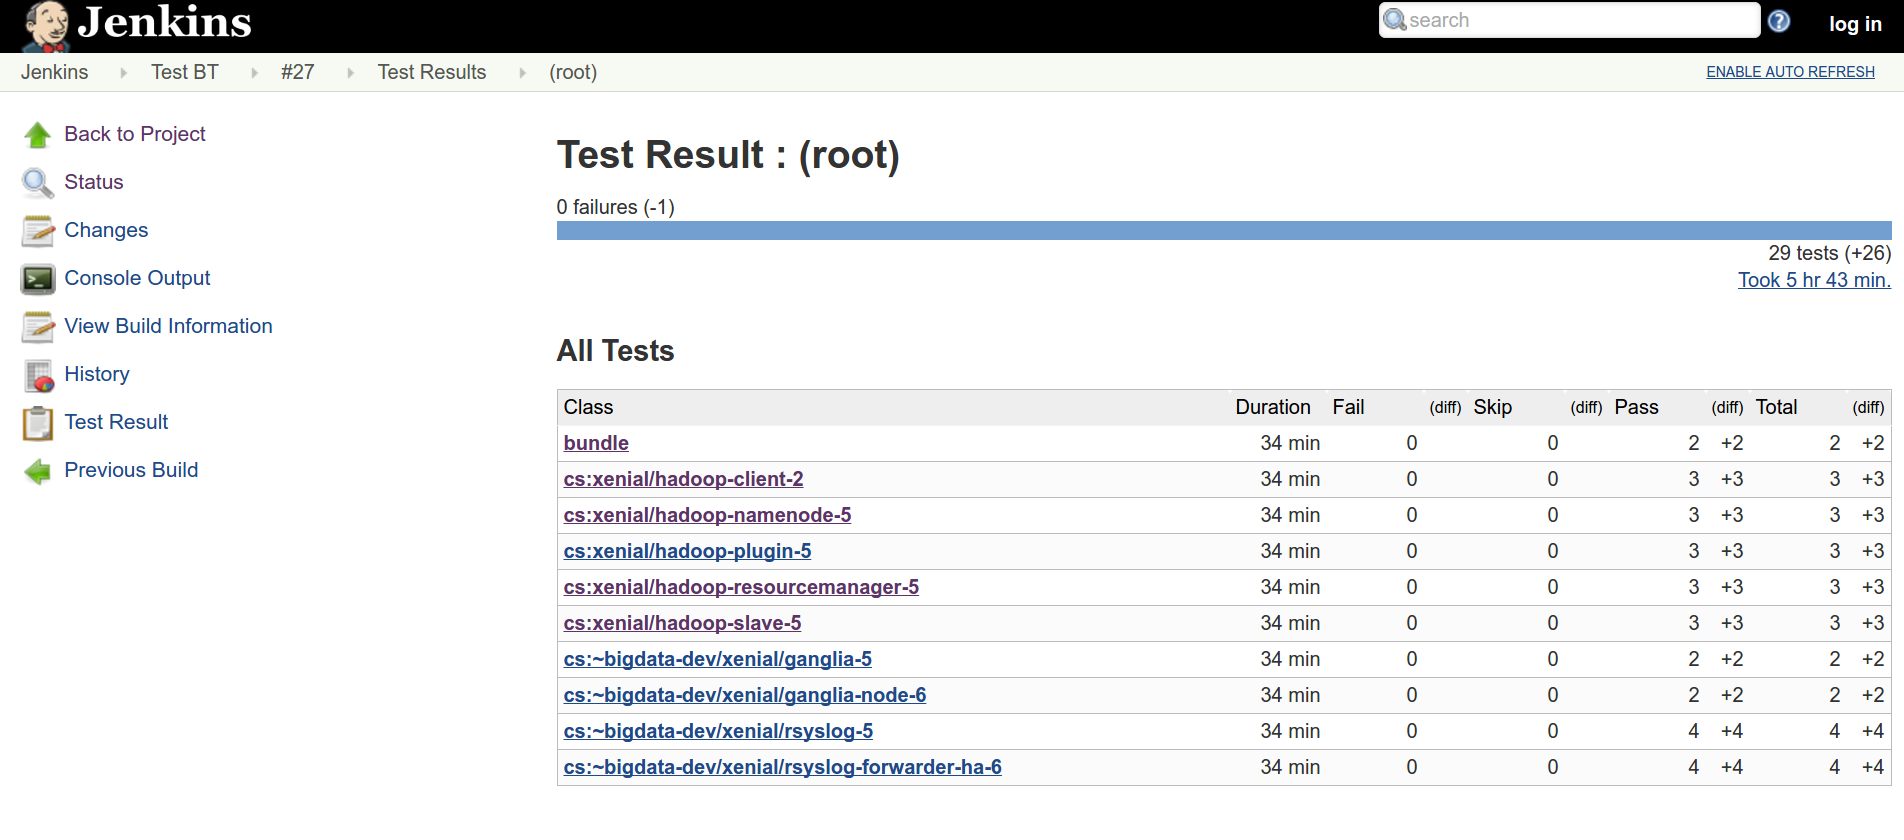Click the Test BT breadcrumb item

pyautogui.click(x=185, y=72)
